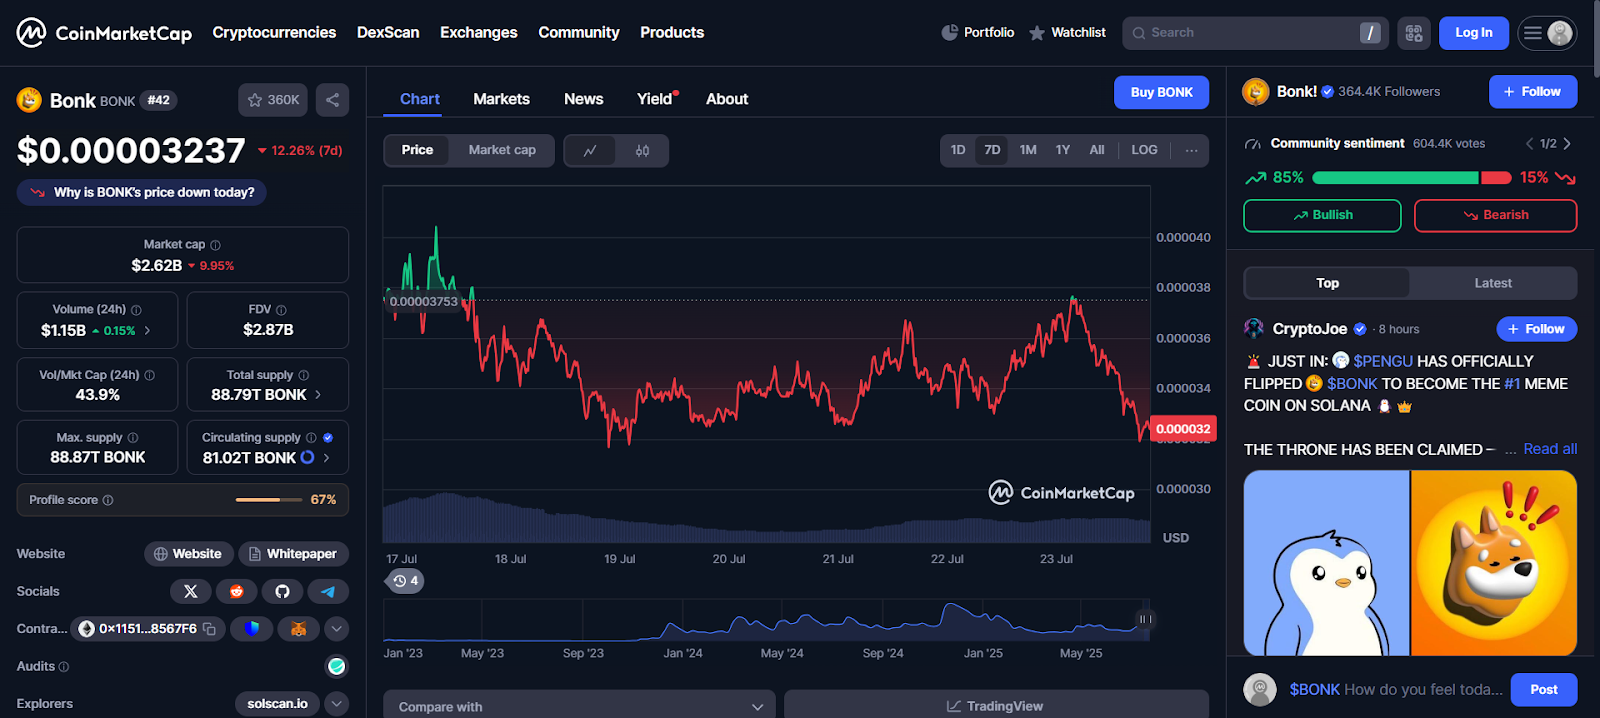Image resolution: width=1600 pixels, height=718 pixels.
Task: Set chart range to 7D
Action: pos(992,150)
